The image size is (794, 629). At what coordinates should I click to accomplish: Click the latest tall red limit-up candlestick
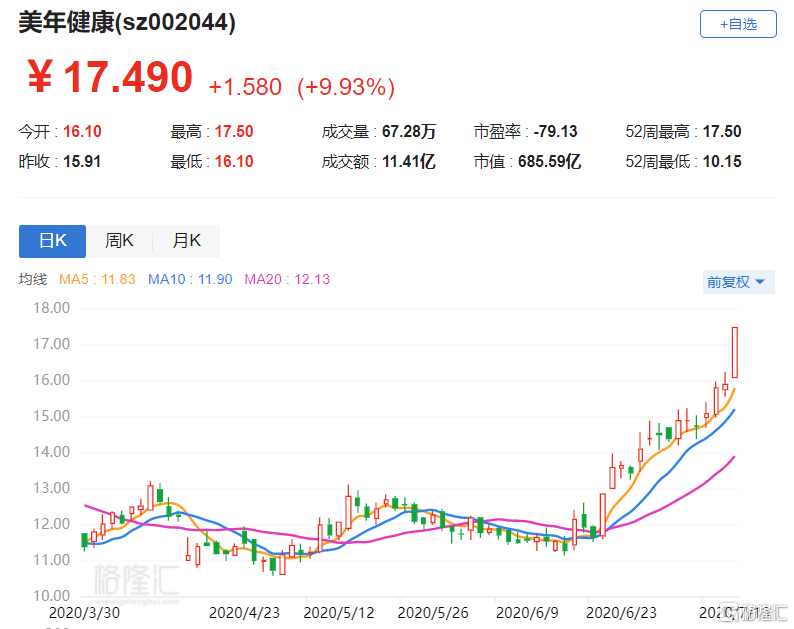click(735, 352)
